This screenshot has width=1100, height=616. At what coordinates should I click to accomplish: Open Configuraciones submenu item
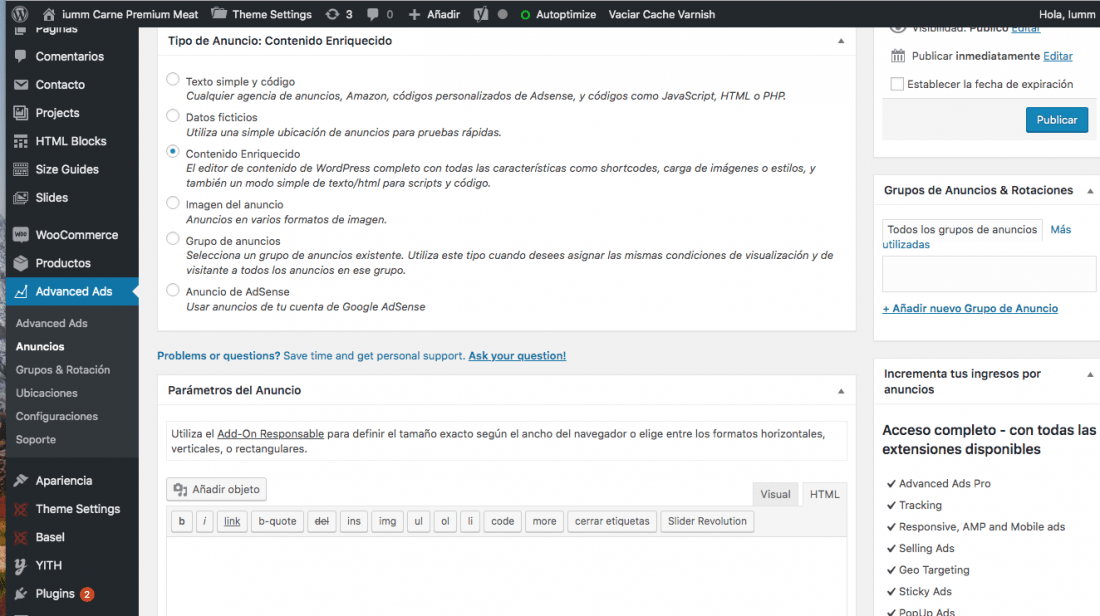tap(57, 416)
